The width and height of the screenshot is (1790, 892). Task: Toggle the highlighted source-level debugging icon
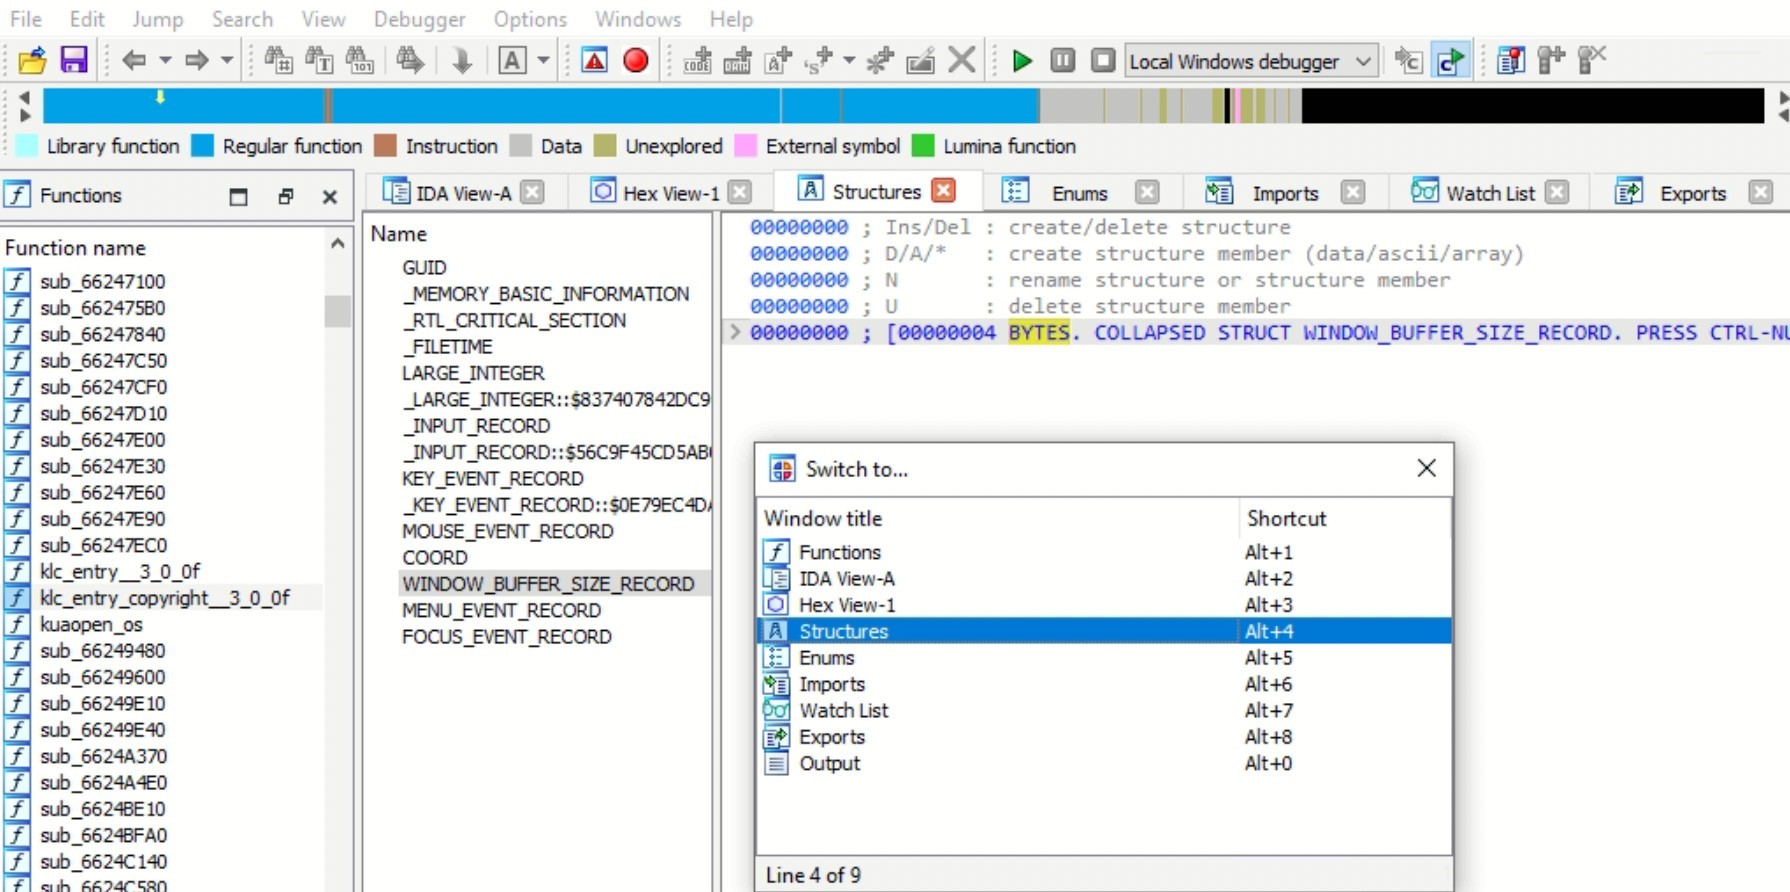(1449, 61)
